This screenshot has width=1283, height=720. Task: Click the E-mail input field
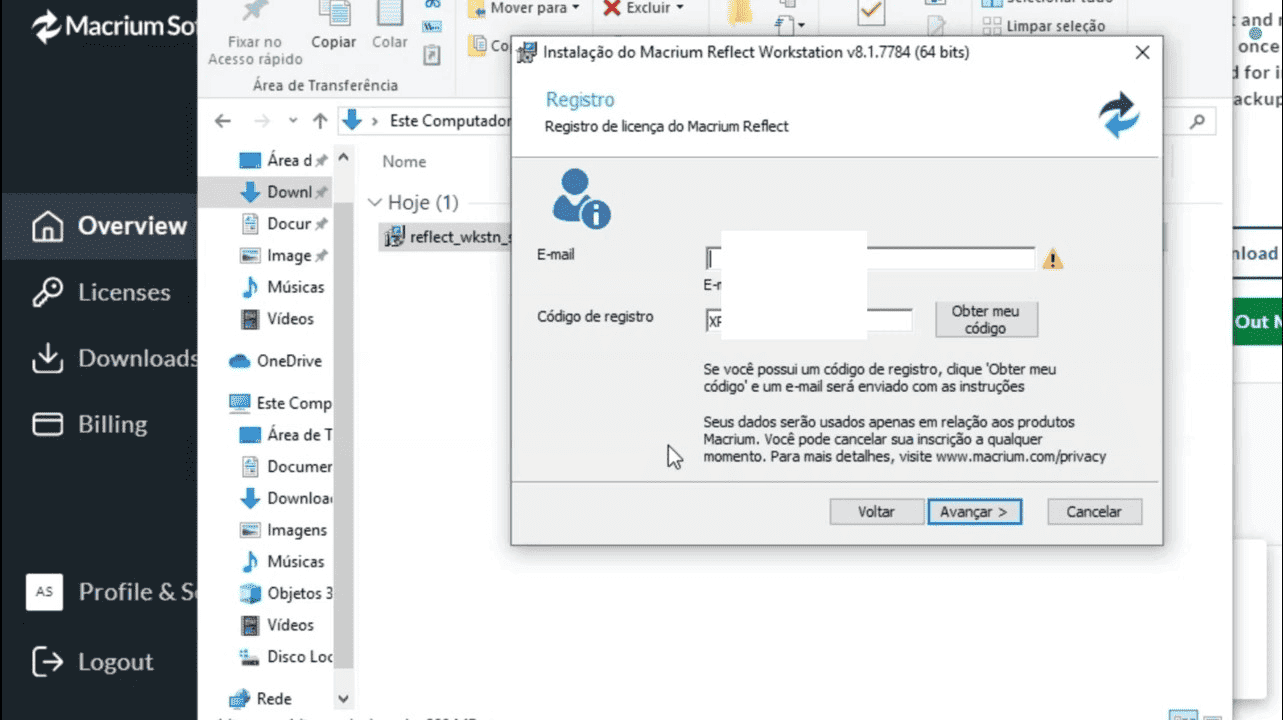[x=870, y=259]
